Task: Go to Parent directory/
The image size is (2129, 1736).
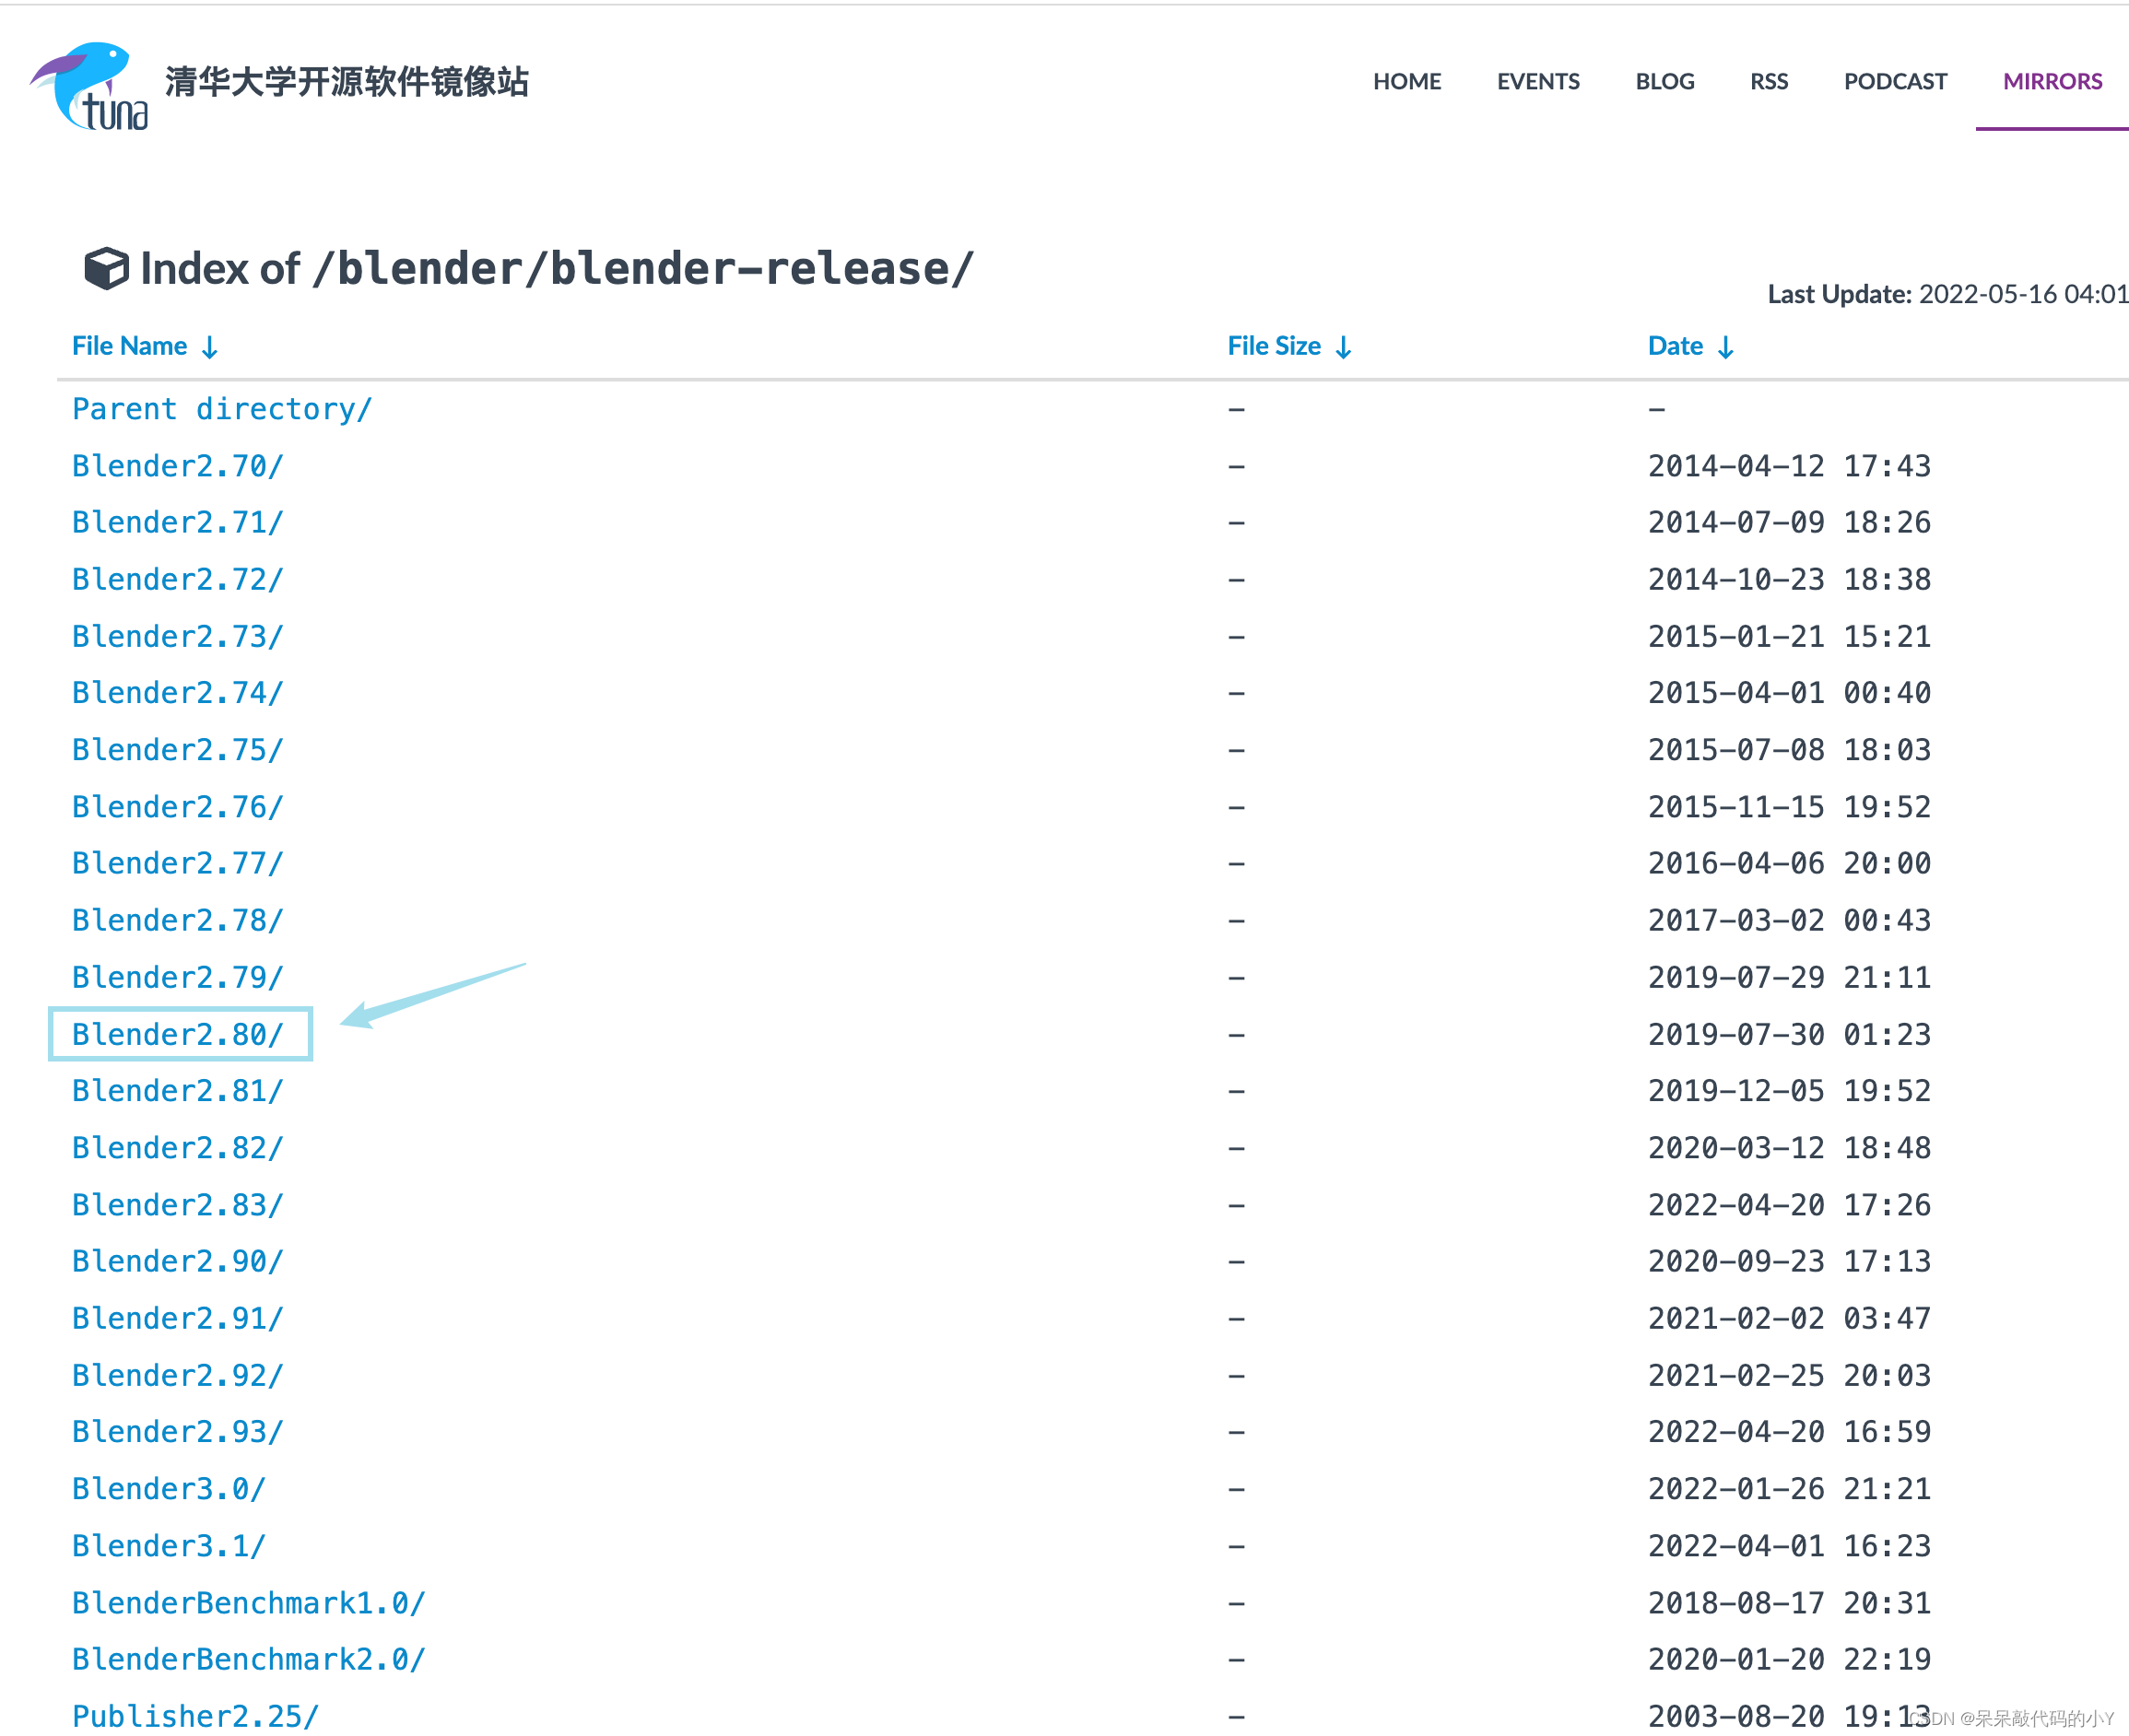Action: pos(222,409)
